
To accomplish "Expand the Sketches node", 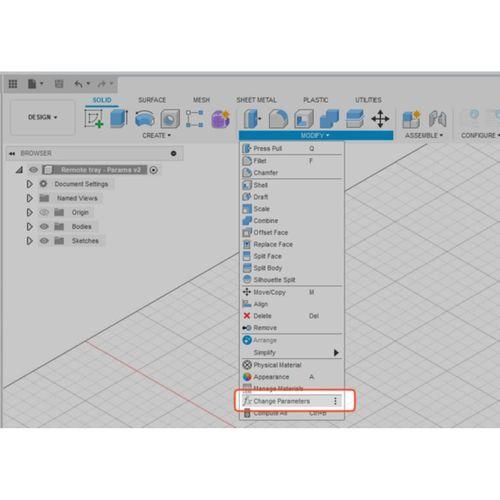I will [x=29, y=240].
